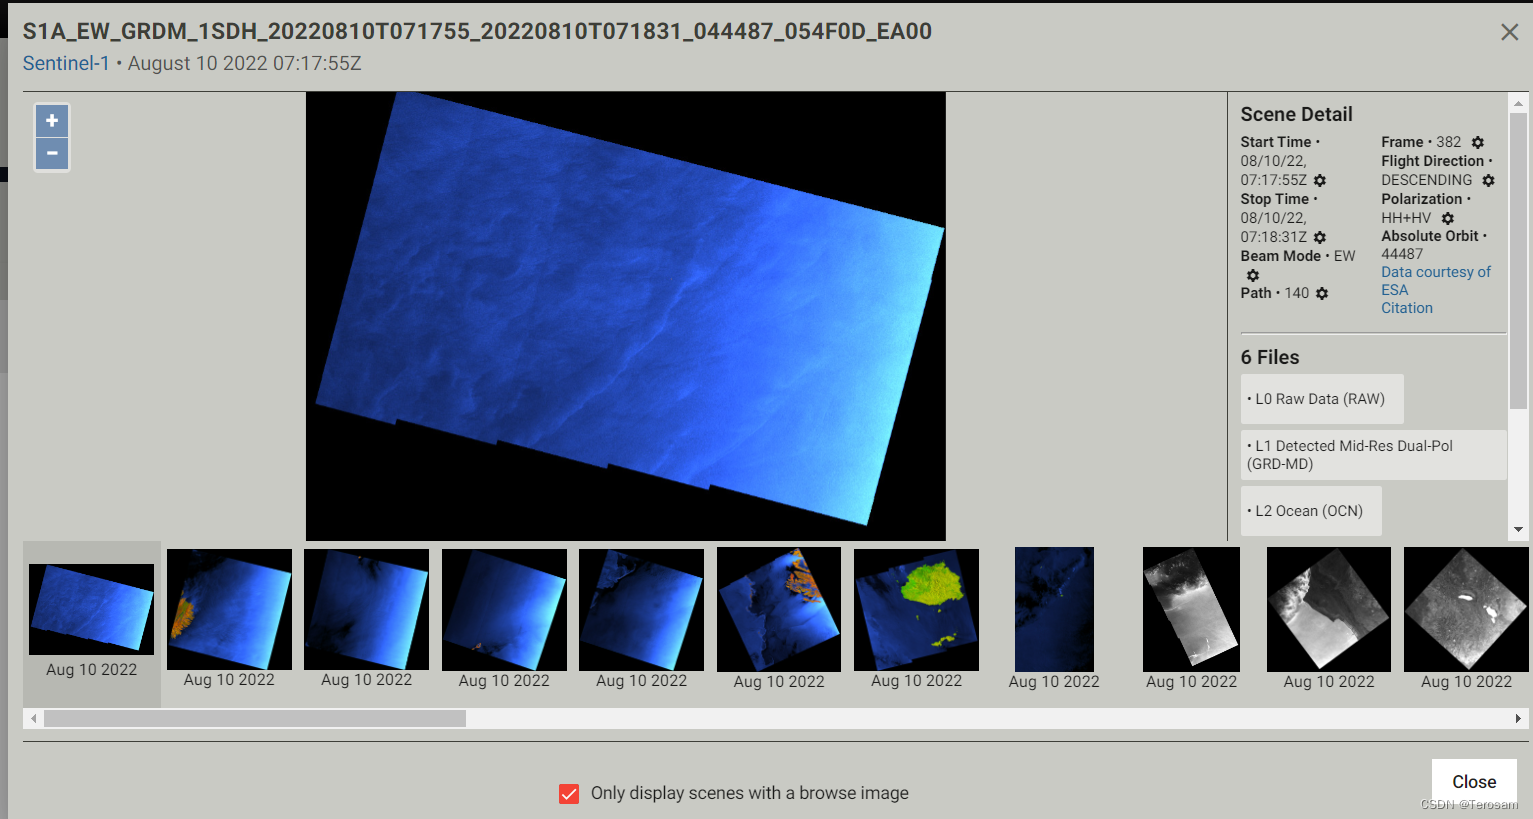Select the L2 Ocean (OCN) file
The image size is (1533, 819).
point(1311,510)
